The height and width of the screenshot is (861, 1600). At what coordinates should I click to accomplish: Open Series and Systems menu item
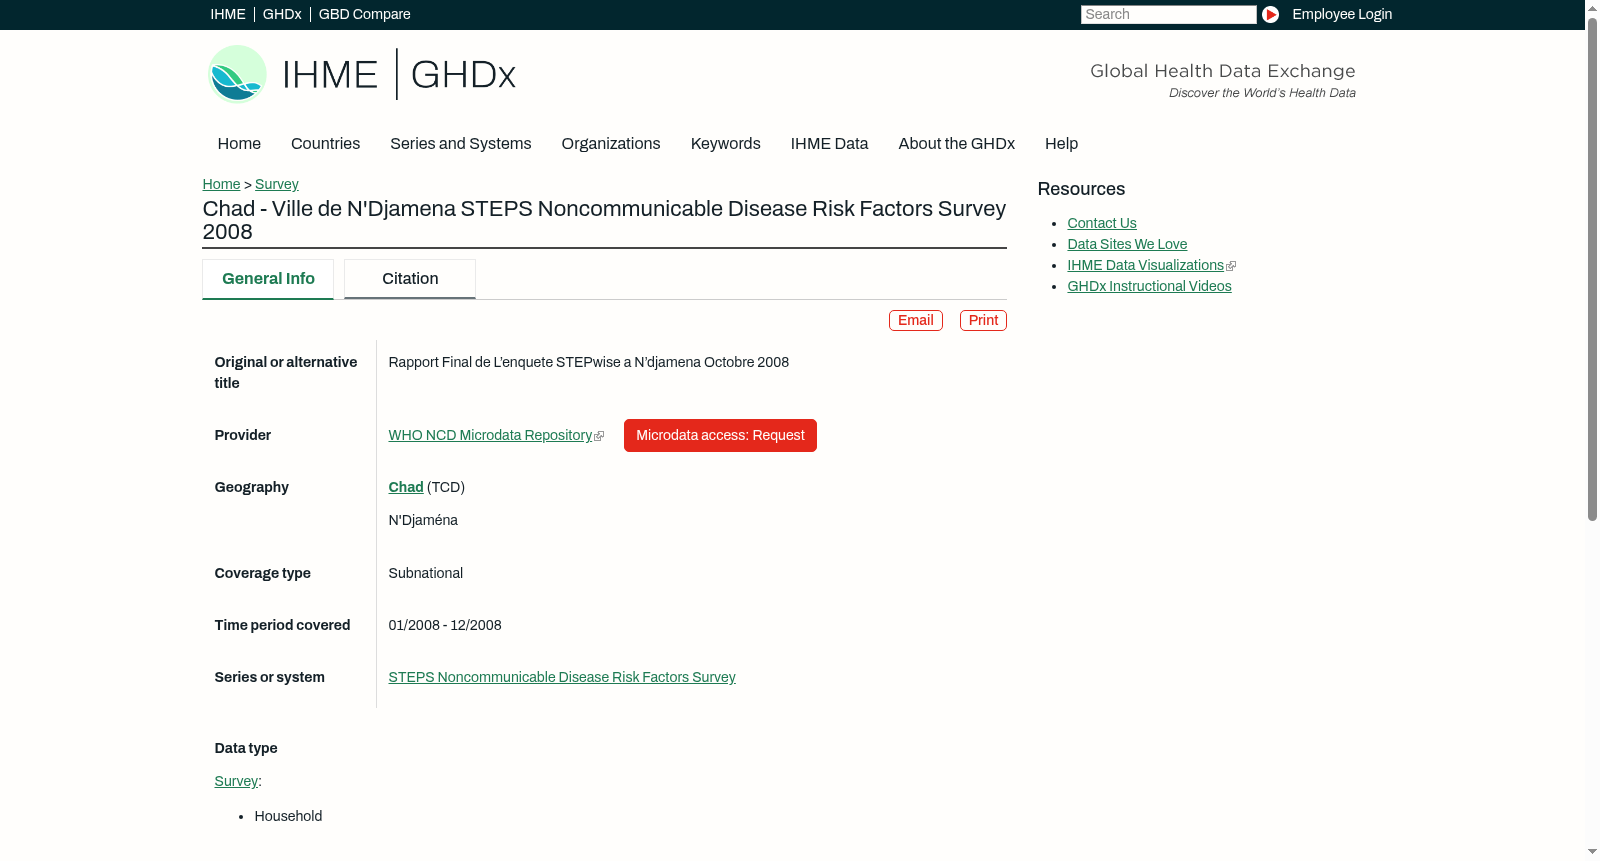click(461, 144)
